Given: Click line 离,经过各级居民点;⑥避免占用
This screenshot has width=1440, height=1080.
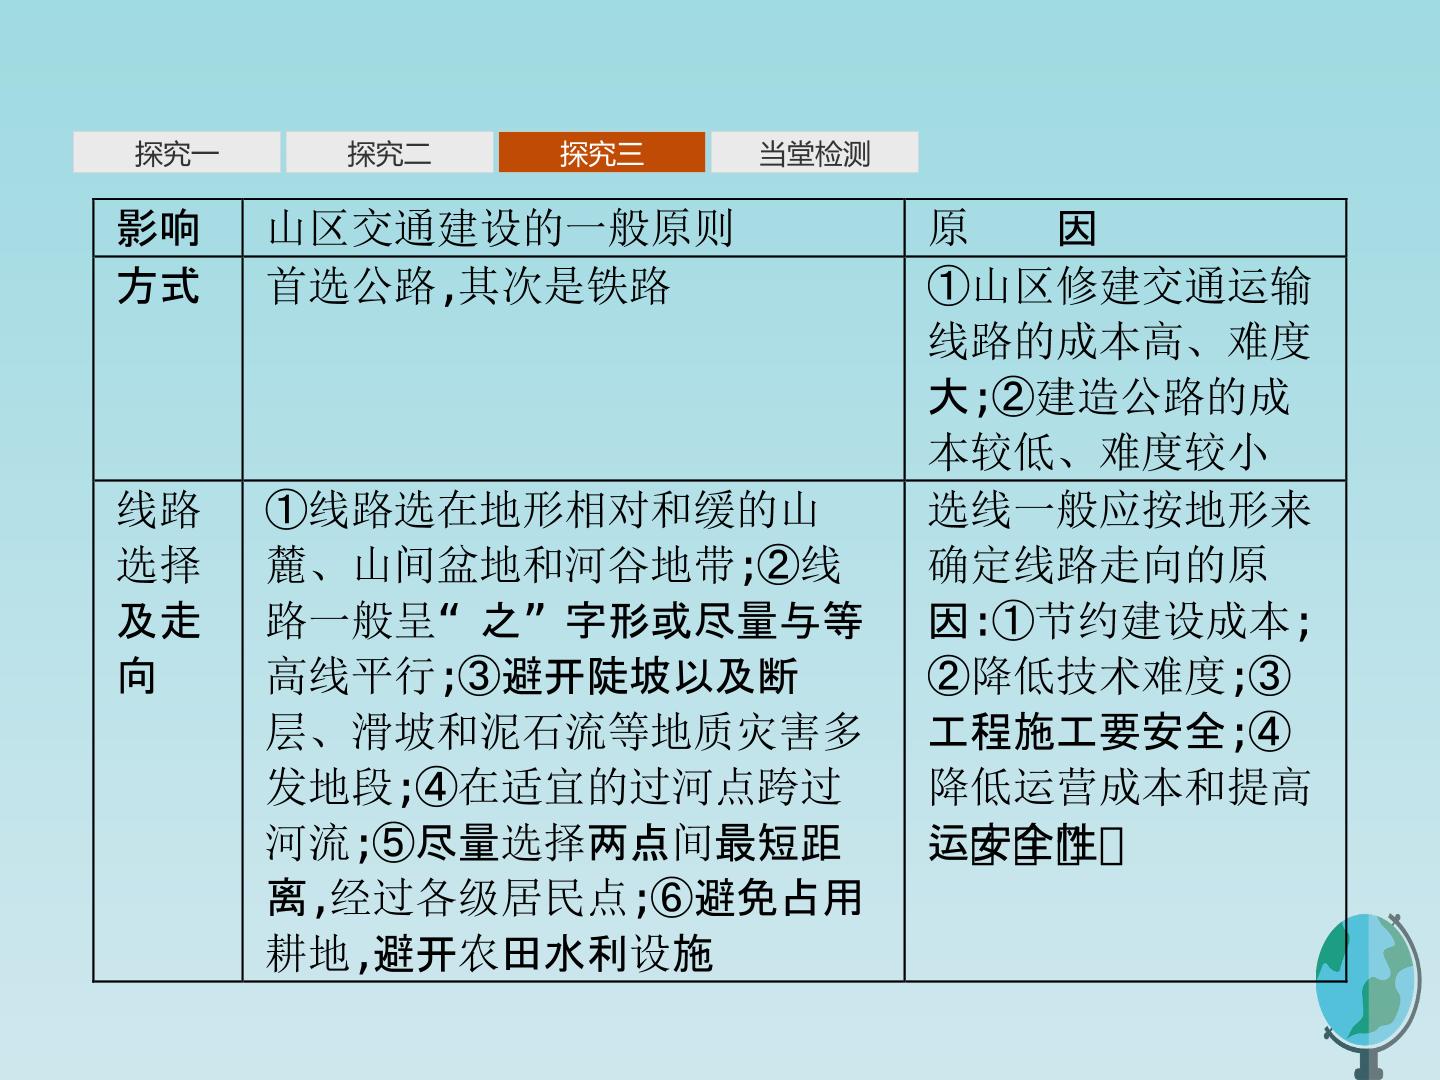Looking at the screenshot, I should coord(565,898).
